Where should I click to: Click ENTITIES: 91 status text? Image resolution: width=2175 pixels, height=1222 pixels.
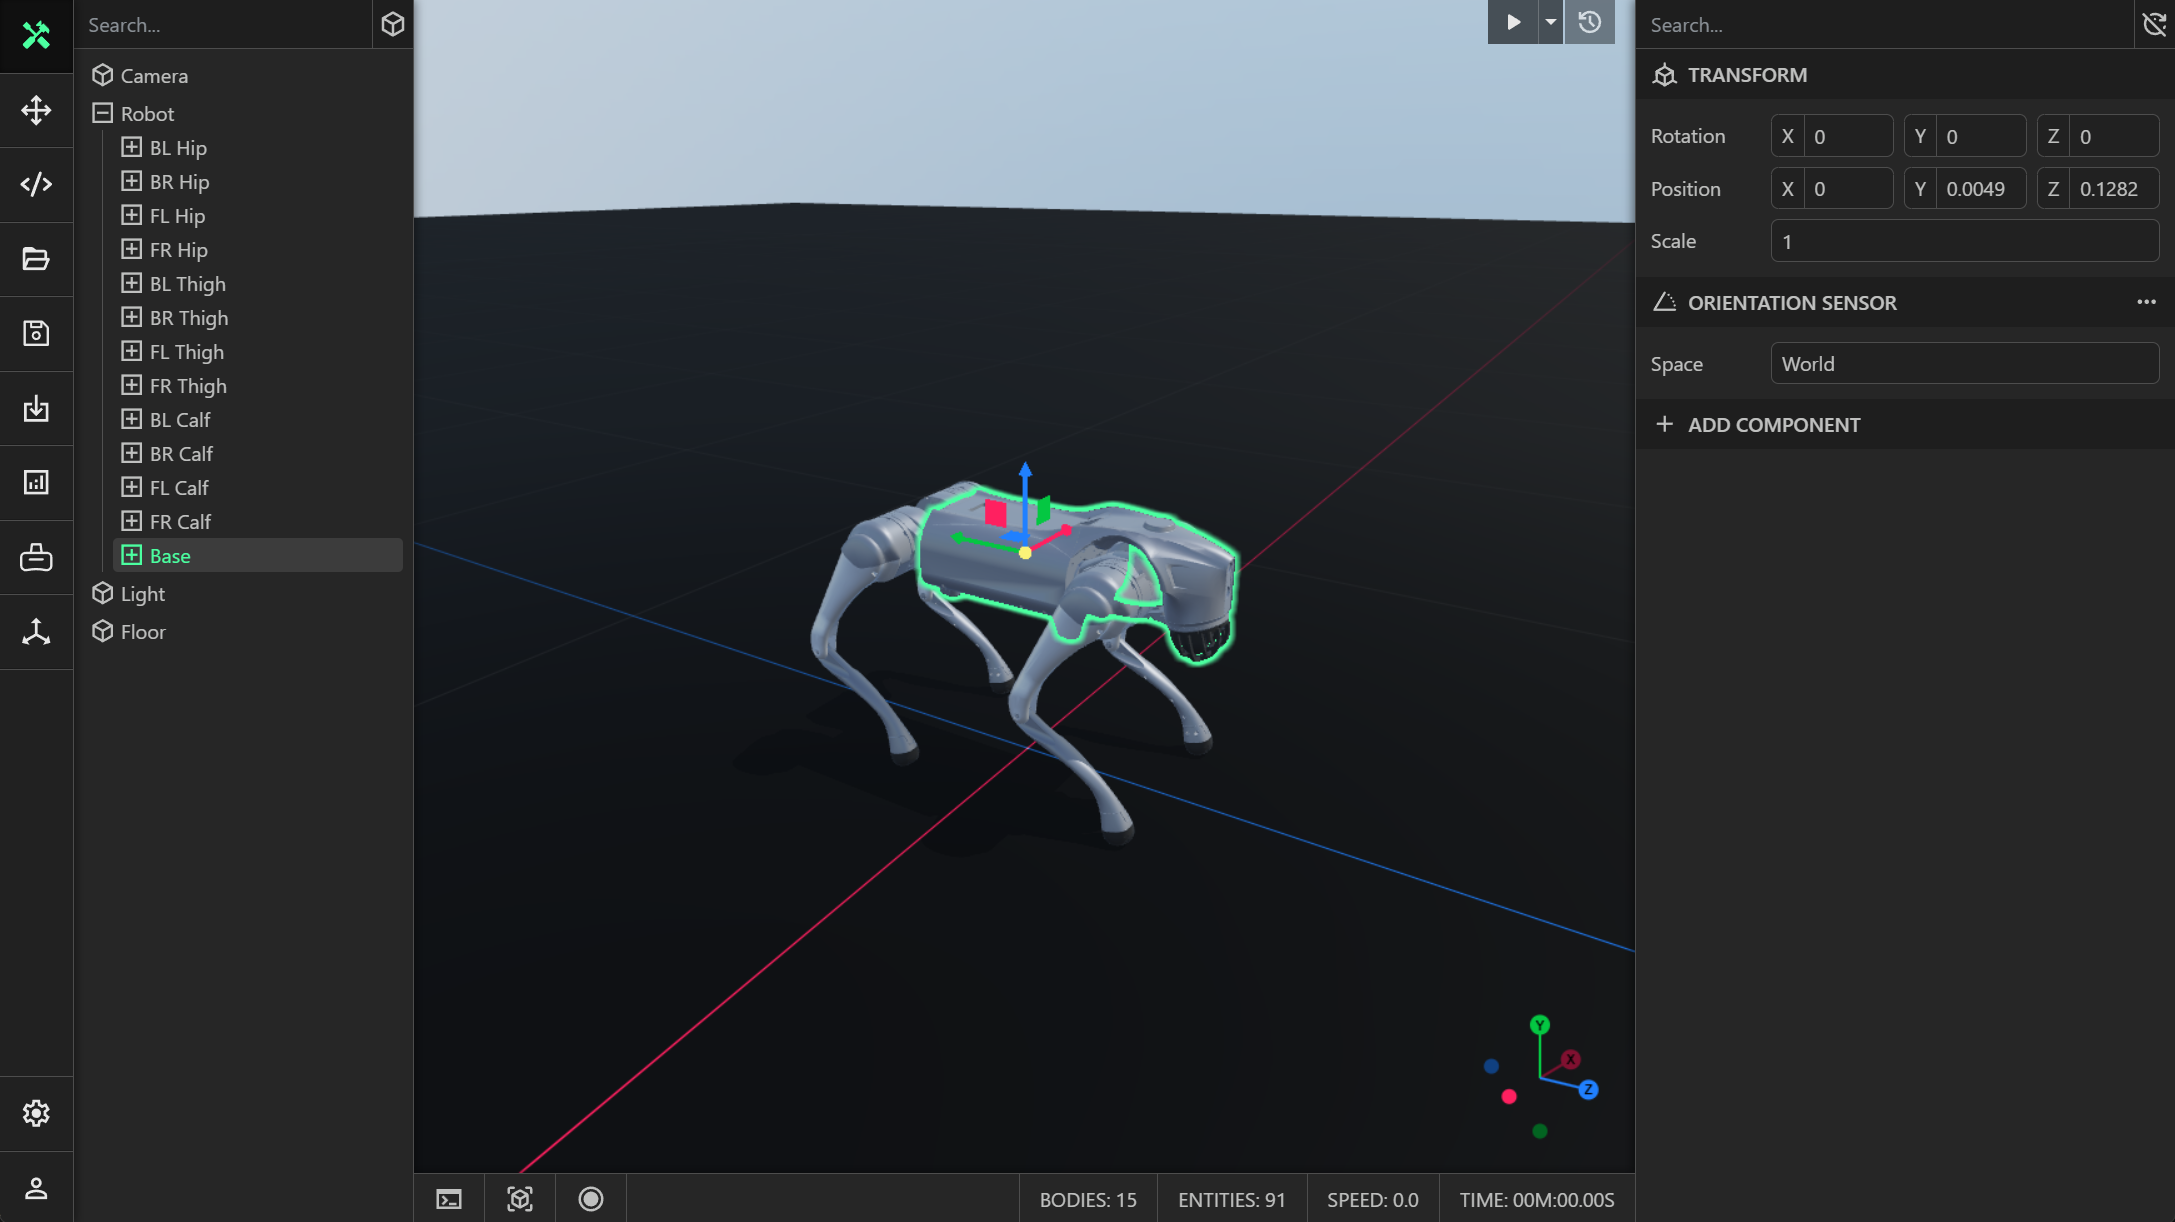(1232, 1200)
